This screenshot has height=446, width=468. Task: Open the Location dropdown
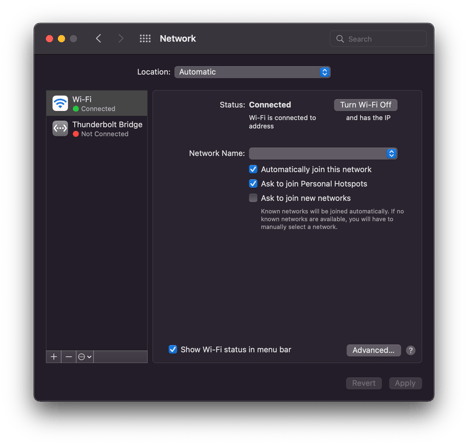click(x=252, y=72)
